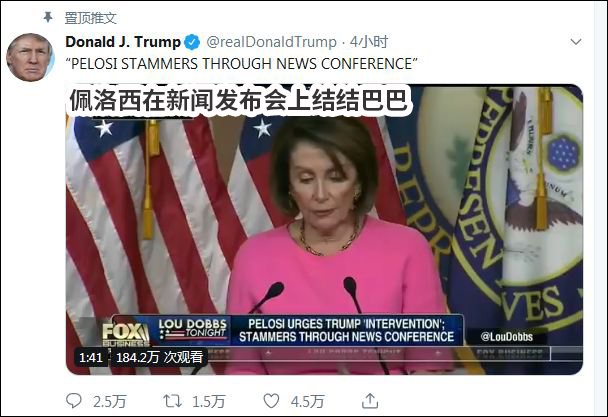Click the 4.5万 like count

pos(307,401)
